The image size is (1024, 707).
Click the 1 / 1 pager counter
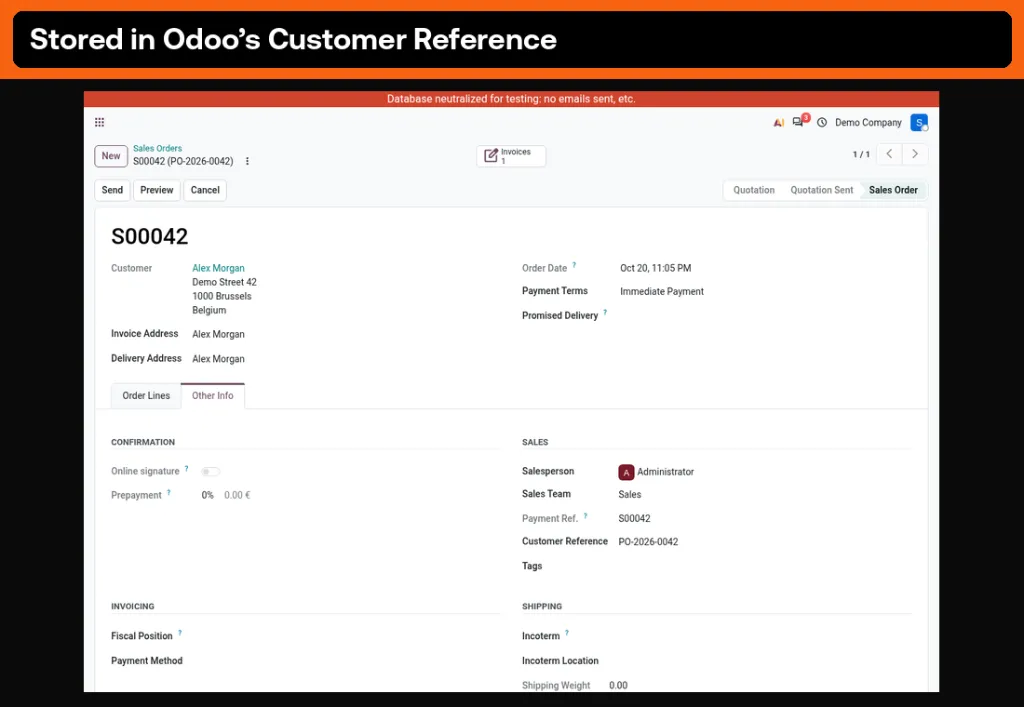click(x=861, y=154)
